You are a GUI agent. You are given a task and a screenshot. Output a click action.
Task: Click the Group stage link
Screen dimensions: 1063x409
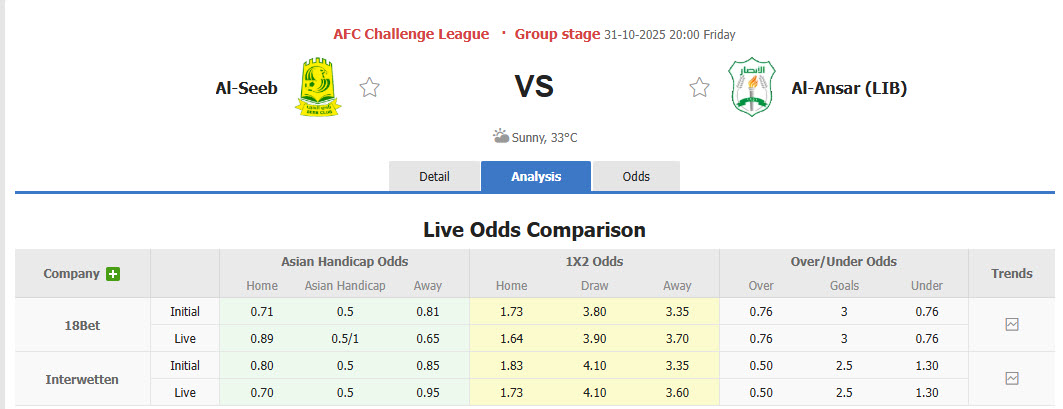[x=557, y=34]
